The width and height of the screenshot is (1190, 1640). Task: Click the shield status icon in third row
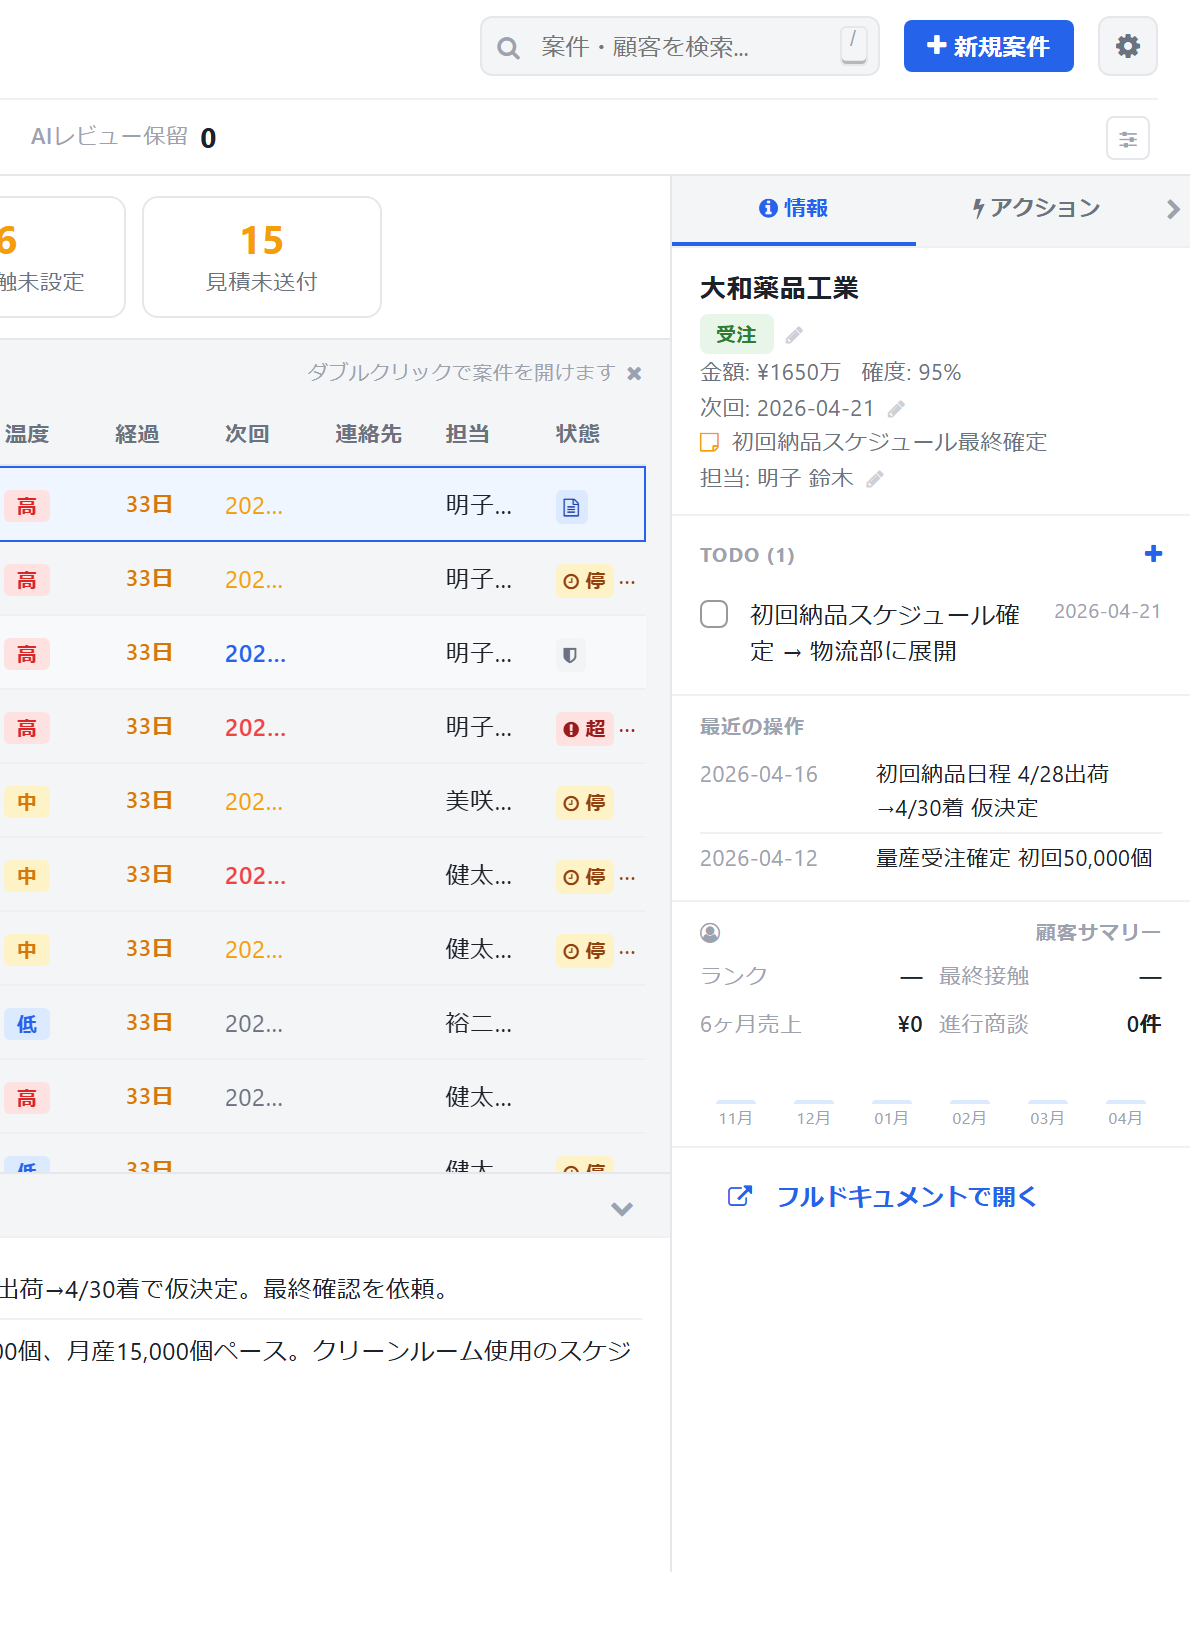pos(570,655)
